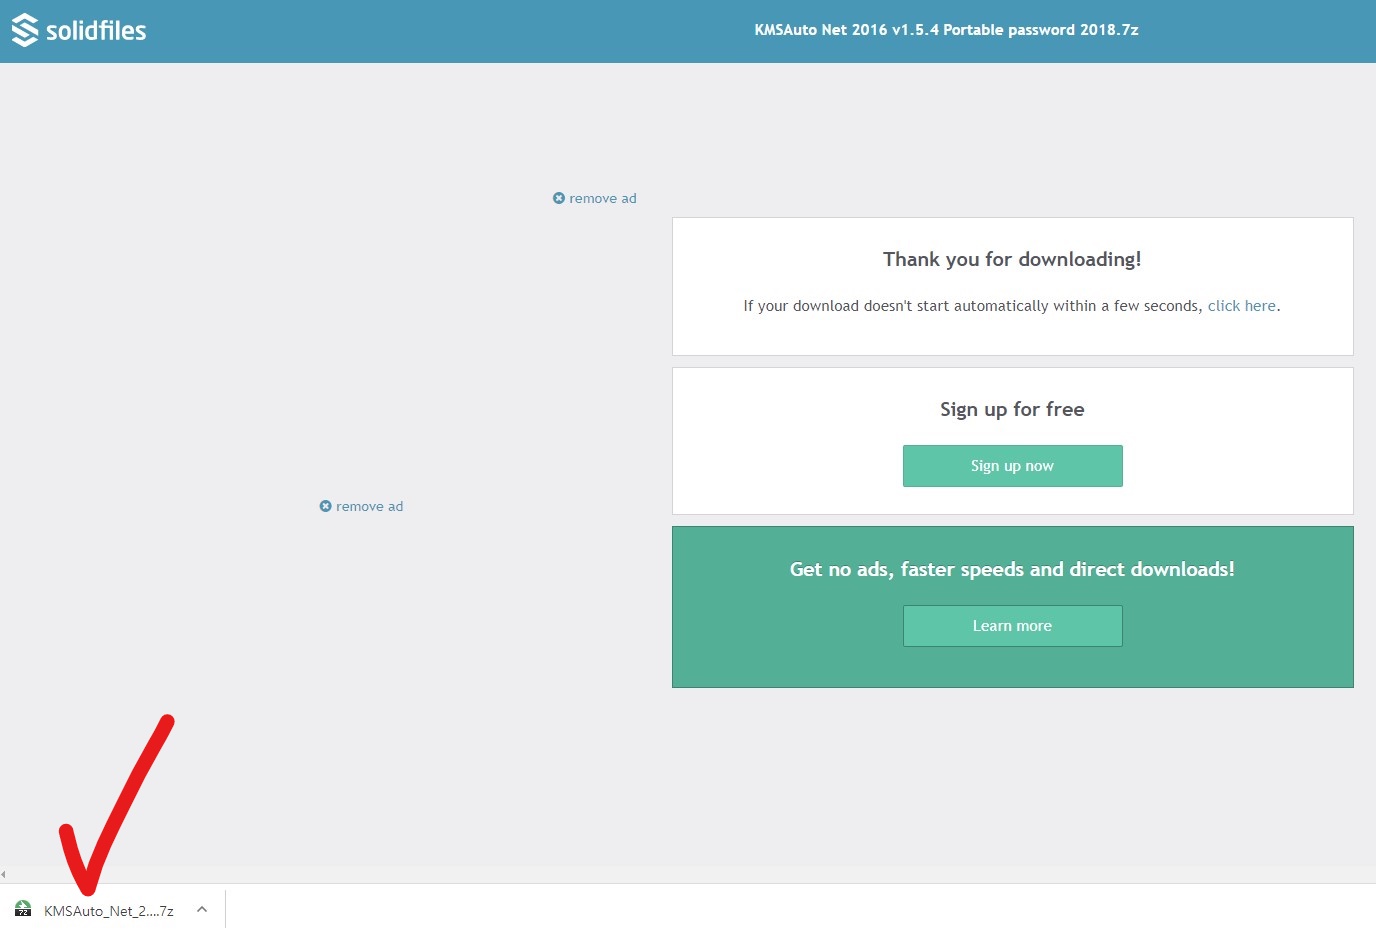Open the solidfiles home wordmark

[96, 31]
